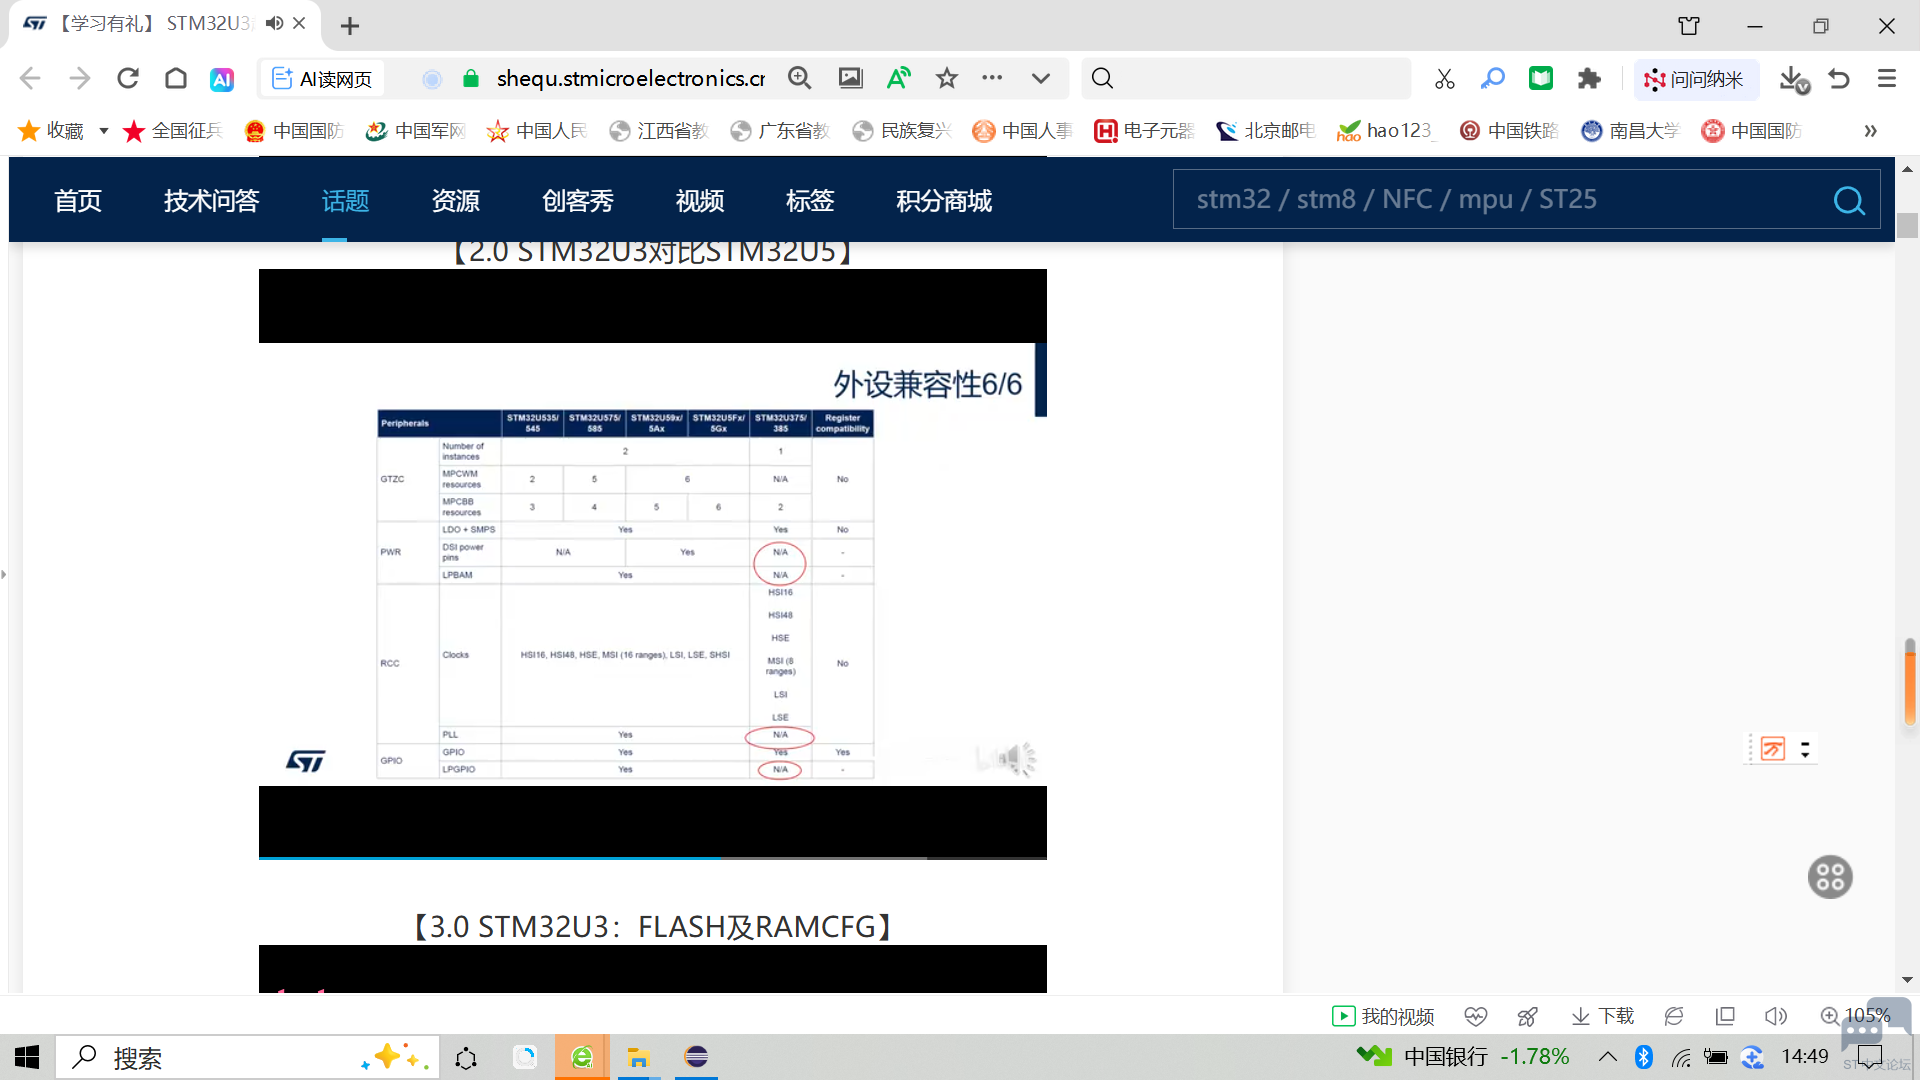The height and width of the screenshot is (1080, 1920).
Task: Click the orange floating translate icon
Action: [1773, 749]
